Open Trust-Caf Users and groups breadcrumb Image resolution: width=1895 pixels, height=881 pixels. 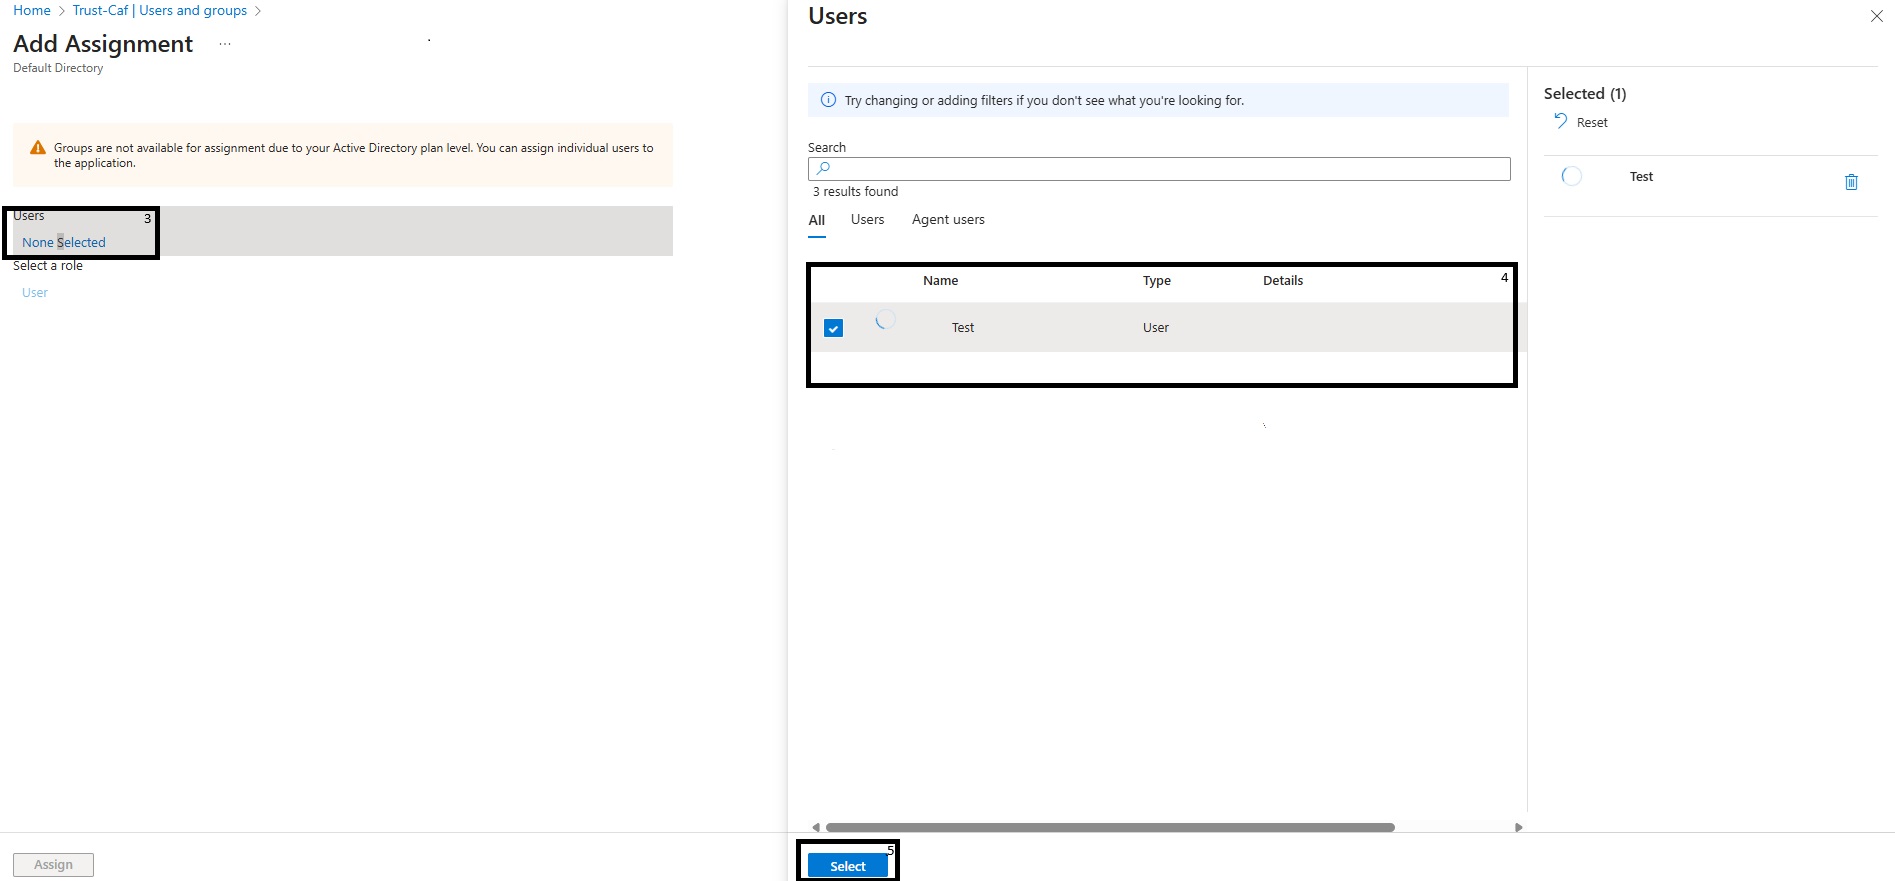(160, 10)
